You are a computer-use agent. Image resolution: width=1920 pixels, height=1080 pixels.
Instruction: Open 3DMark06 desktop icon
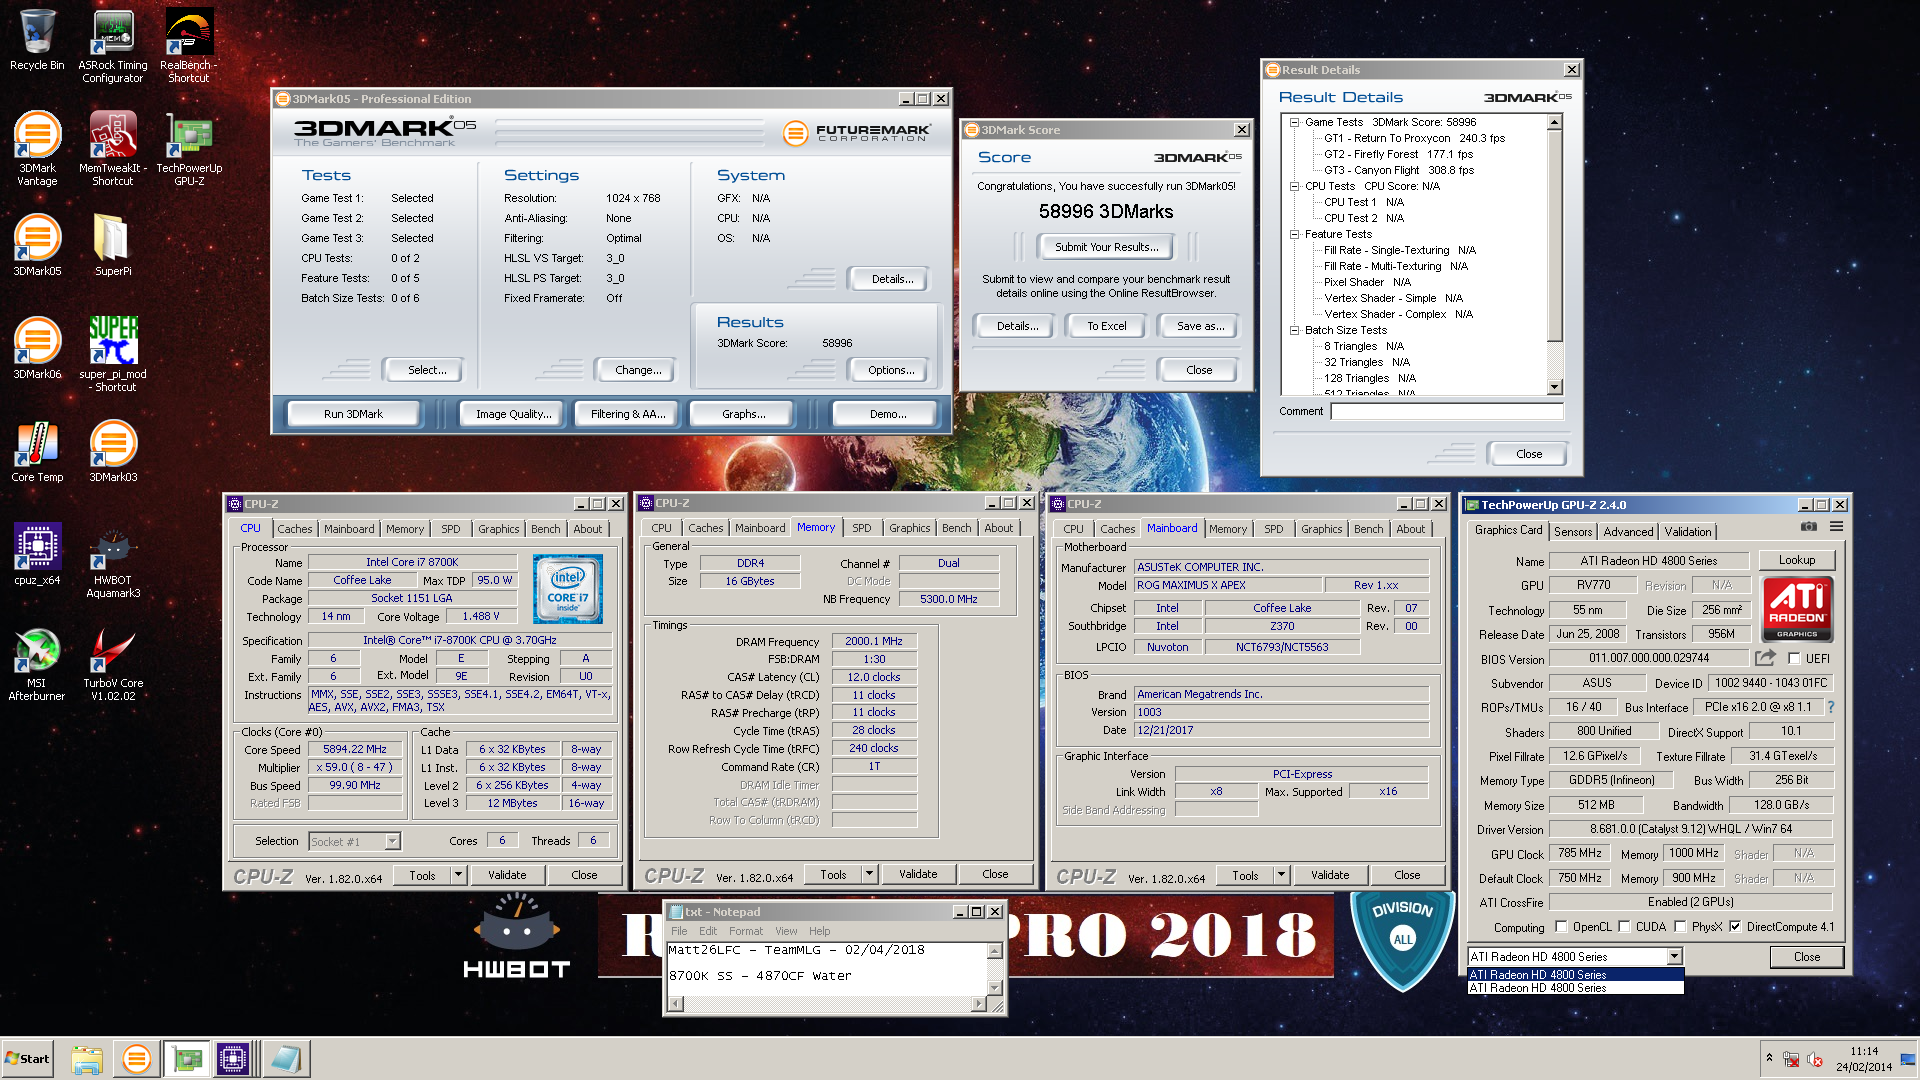coord(37,349)
